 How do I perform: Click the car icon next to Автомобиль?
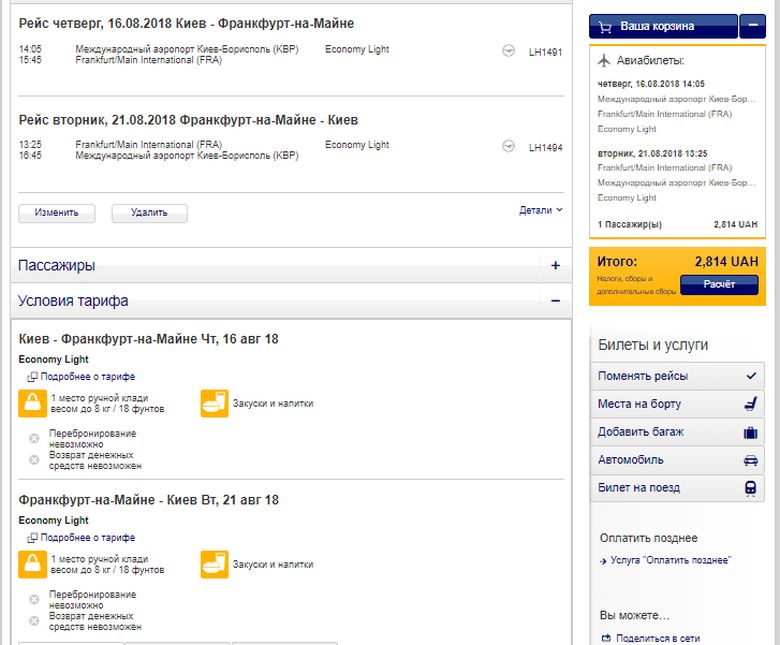pyautogui.click(x=750, y=460)
